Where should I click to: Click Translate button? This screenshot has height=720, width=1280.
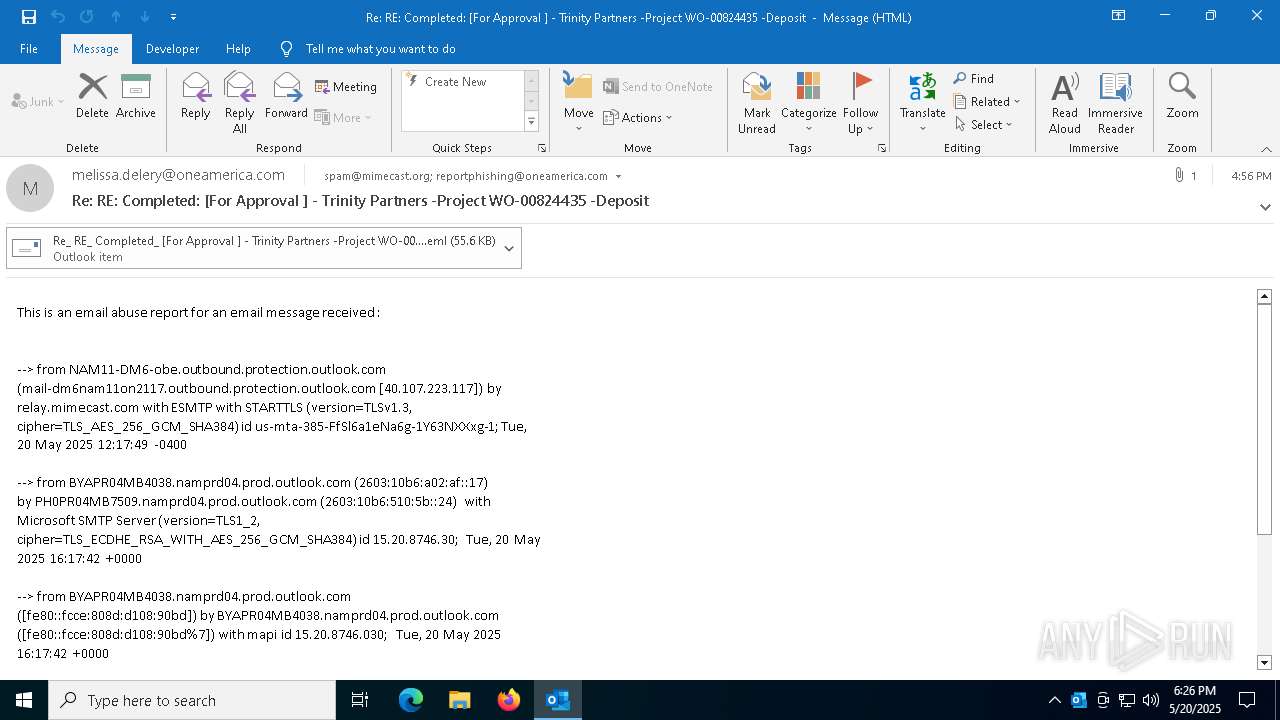(x=922, y=103)
